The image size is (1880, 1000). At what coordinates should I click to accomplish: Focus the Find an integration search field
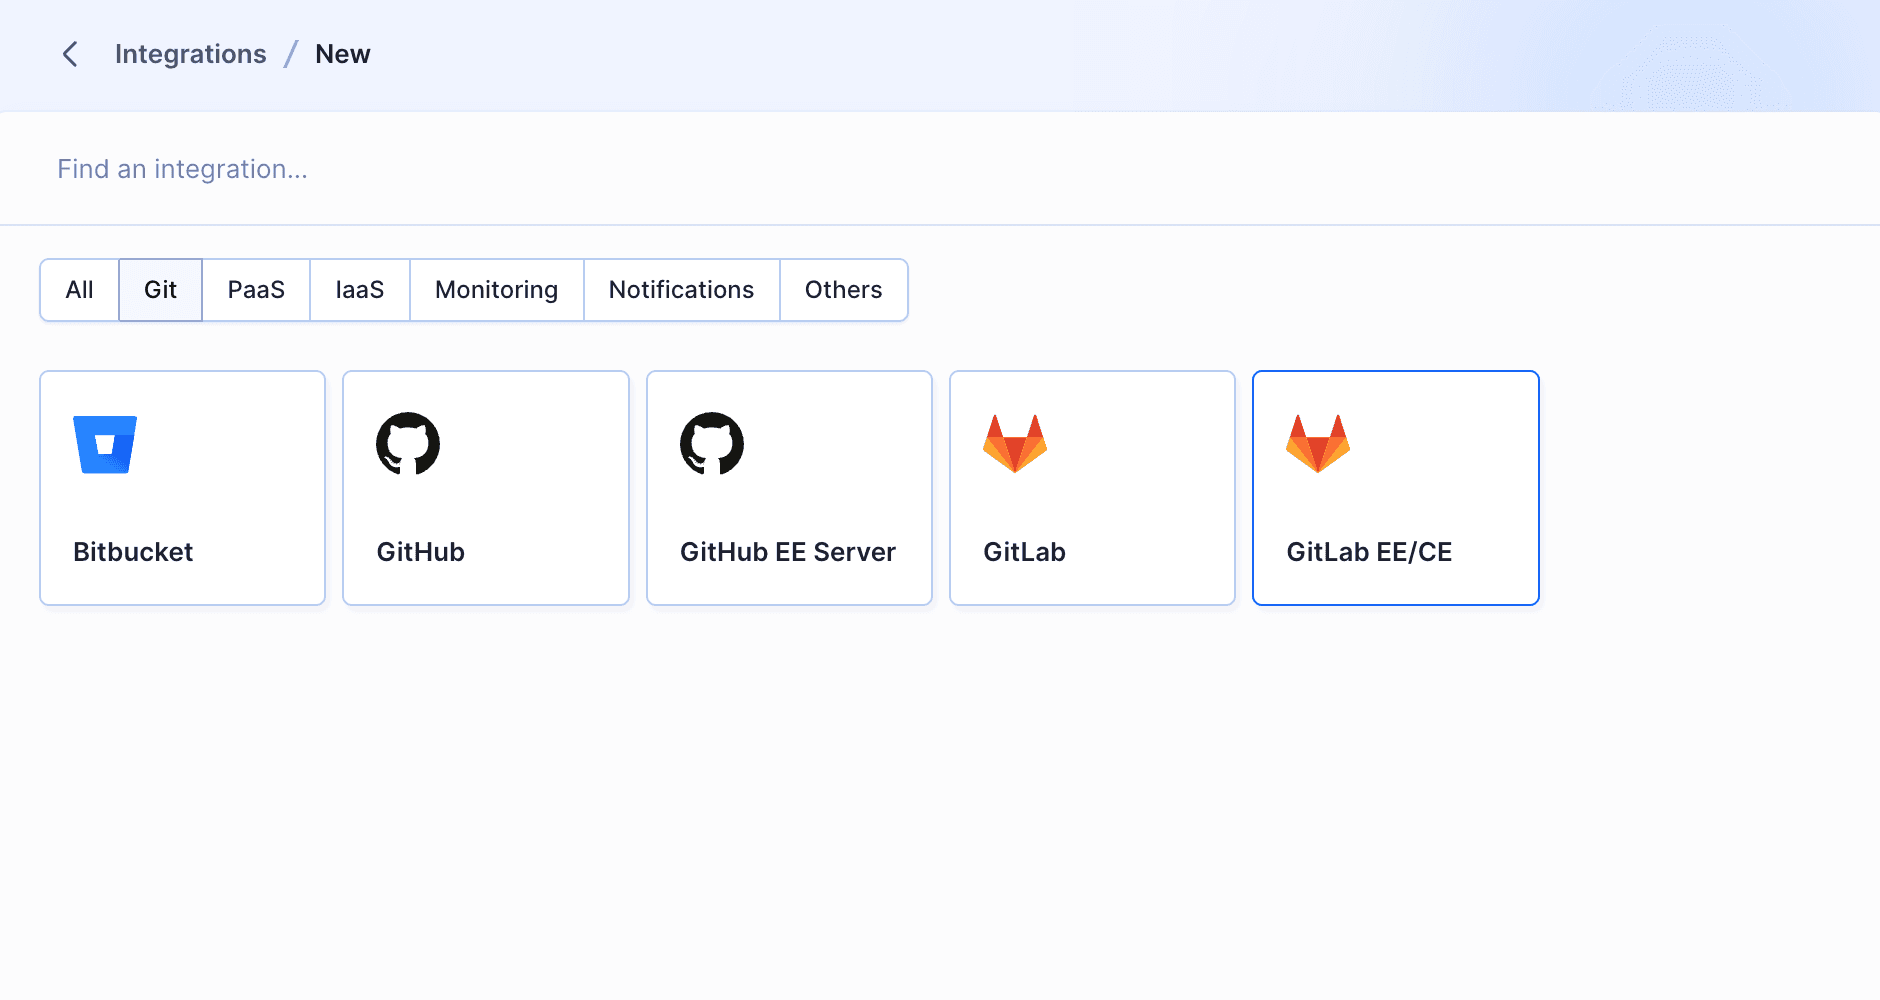940,169
